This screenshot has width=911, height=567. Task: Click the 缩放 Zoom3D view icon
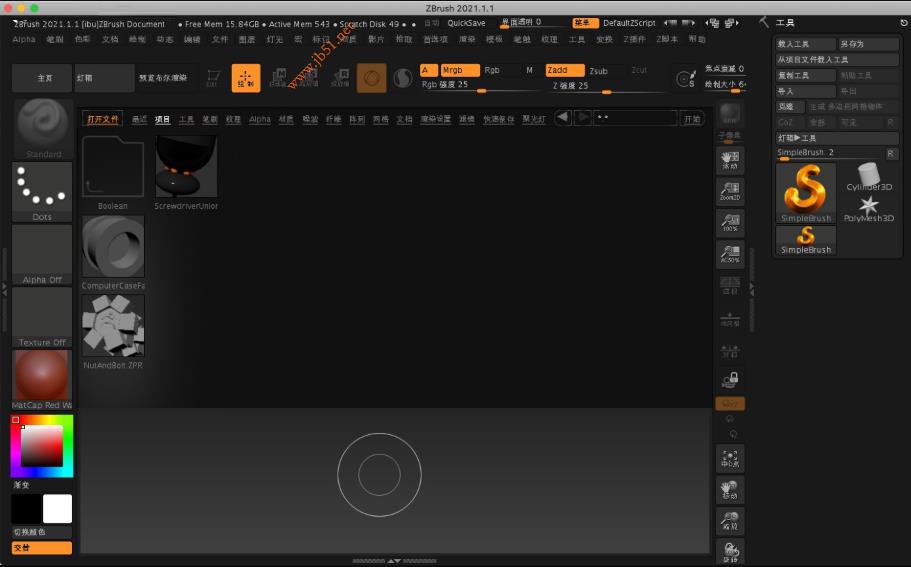coord(730,521)
